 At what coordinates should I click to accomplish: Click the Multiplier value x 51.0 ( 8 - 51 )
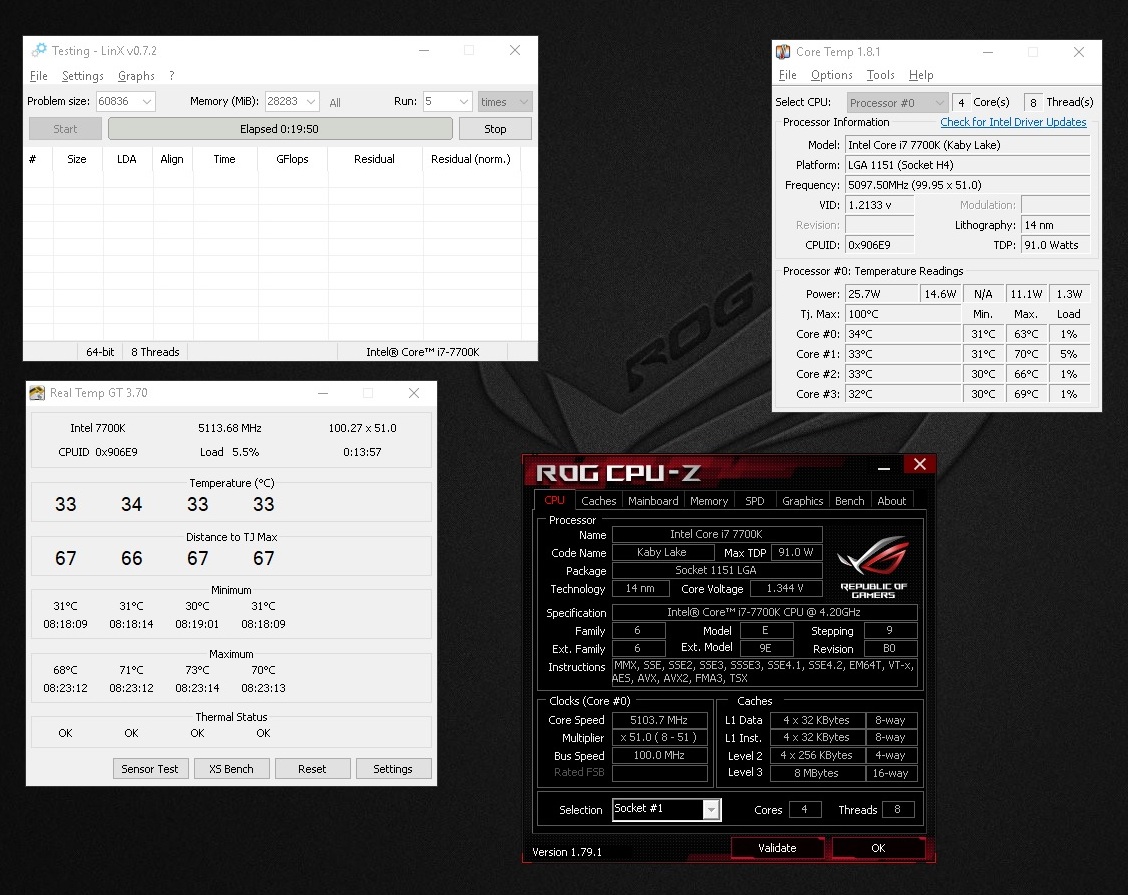[659, 737]
